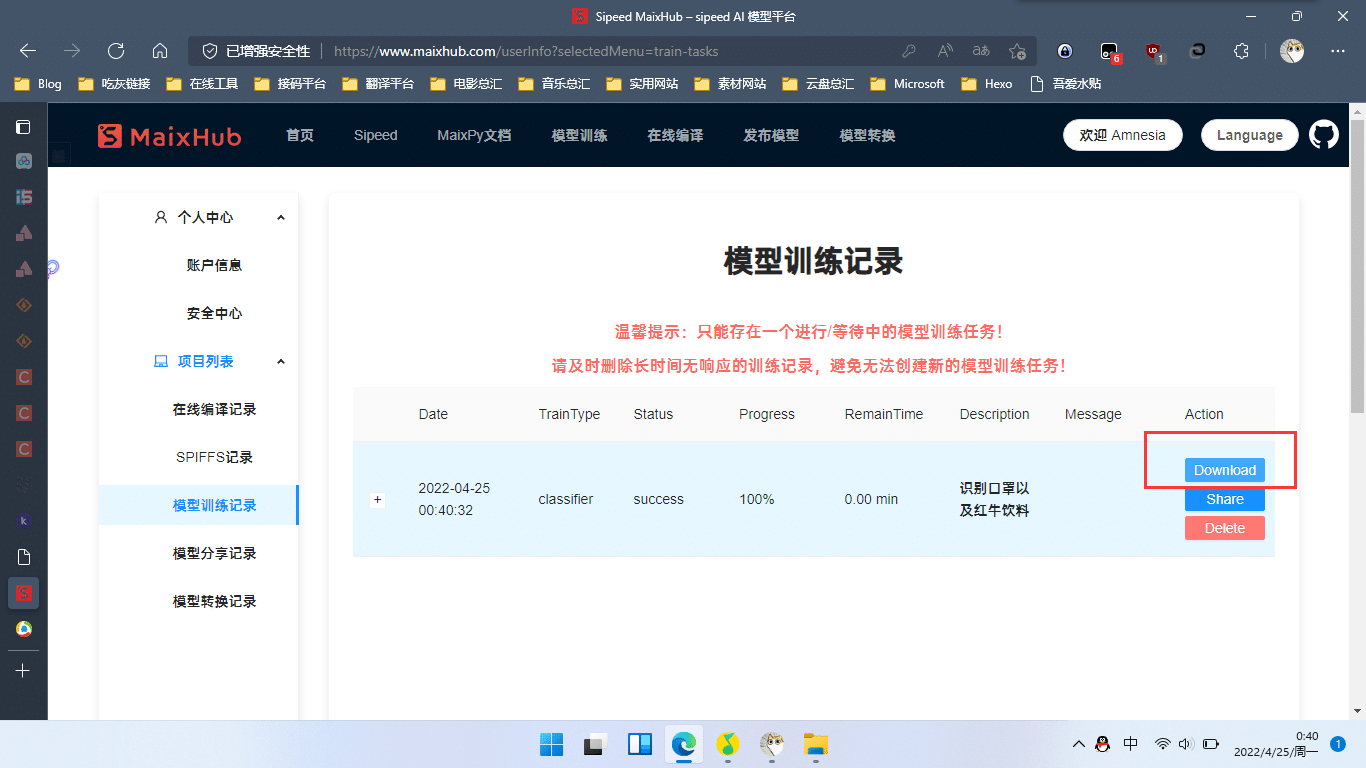Click the browser address bar
This screenshot has height=768, width=1366.
(600, 50)
